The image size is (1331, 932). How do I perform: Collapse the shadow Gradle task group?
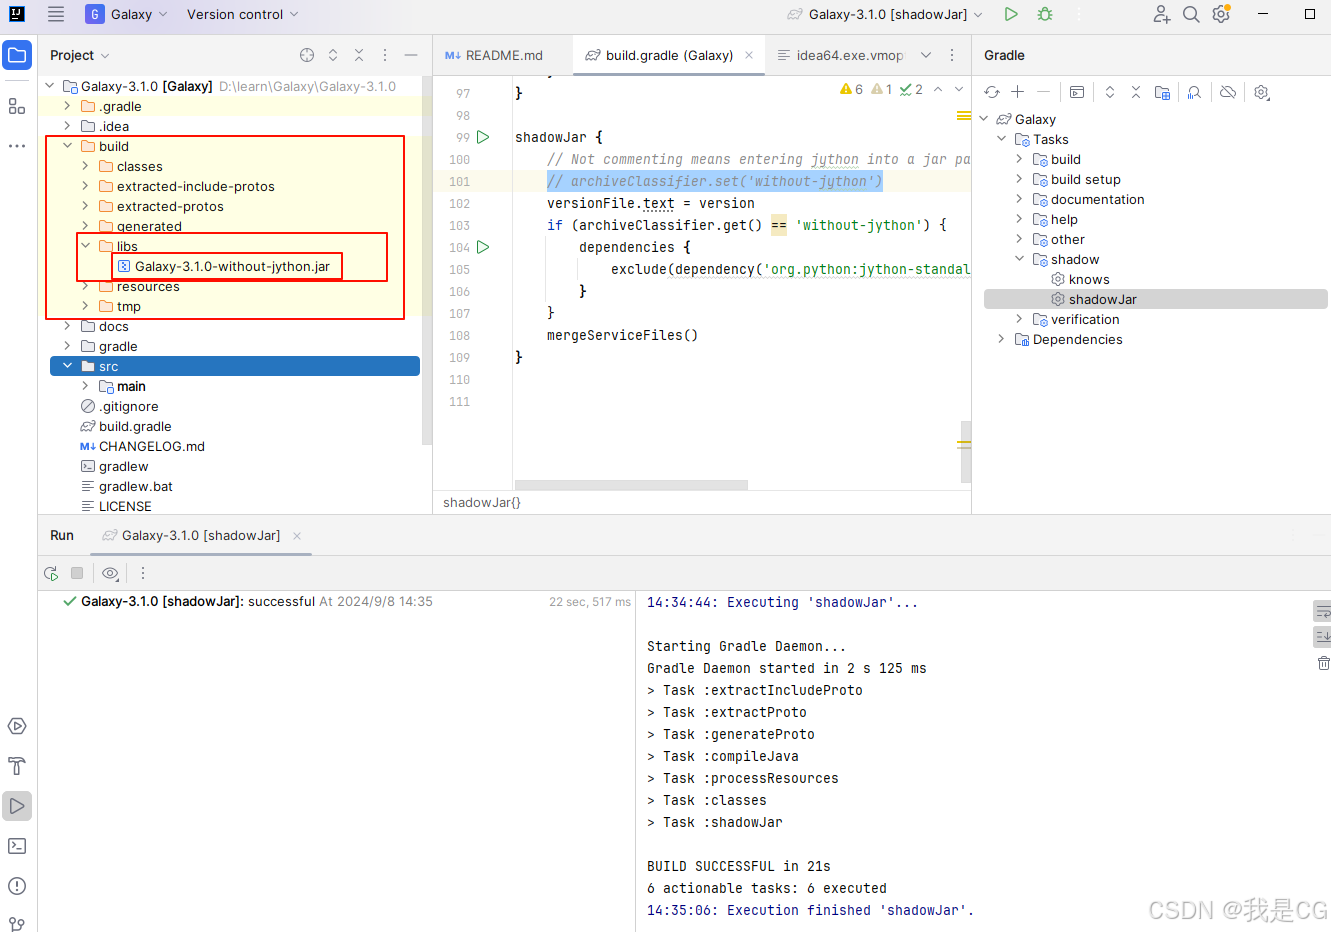(x=1019, y=259)
